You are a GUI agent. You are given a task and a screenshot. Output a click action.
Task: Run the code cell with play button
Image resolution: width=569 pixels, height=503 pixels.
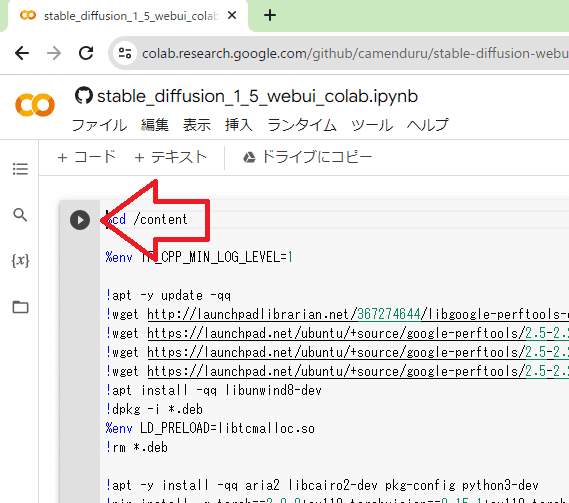(x=80, y=220)
